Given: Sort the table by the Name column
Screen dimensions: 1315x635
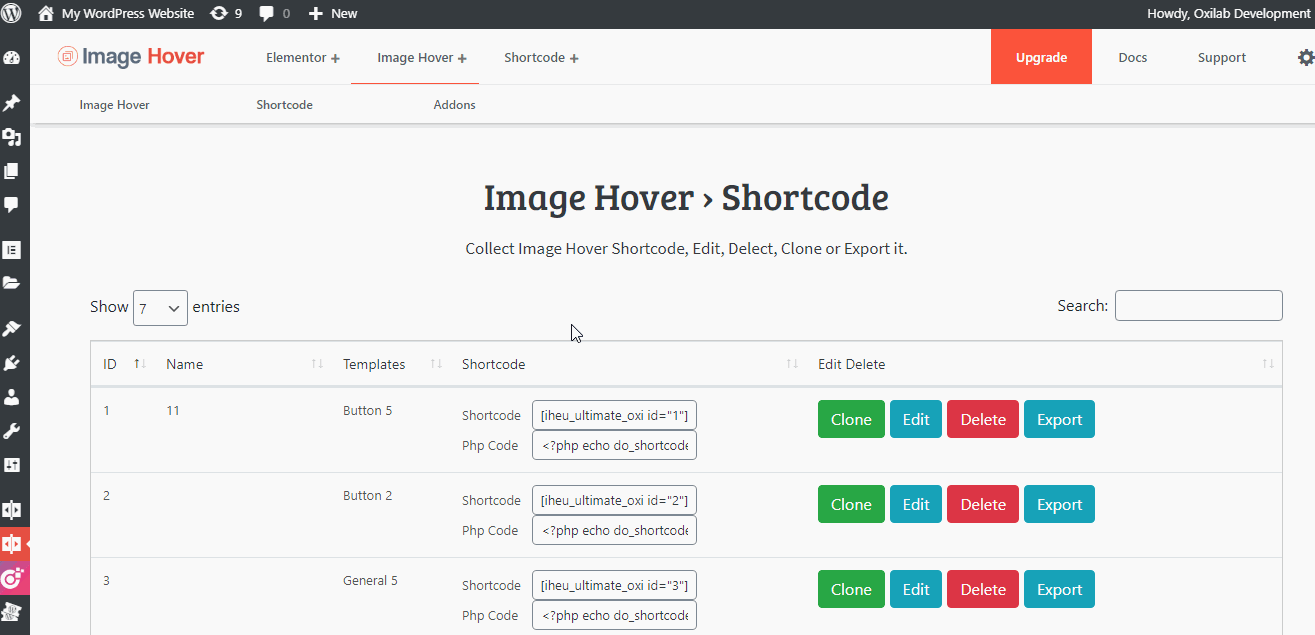Looking at the screenshot, I should (243, 364).
